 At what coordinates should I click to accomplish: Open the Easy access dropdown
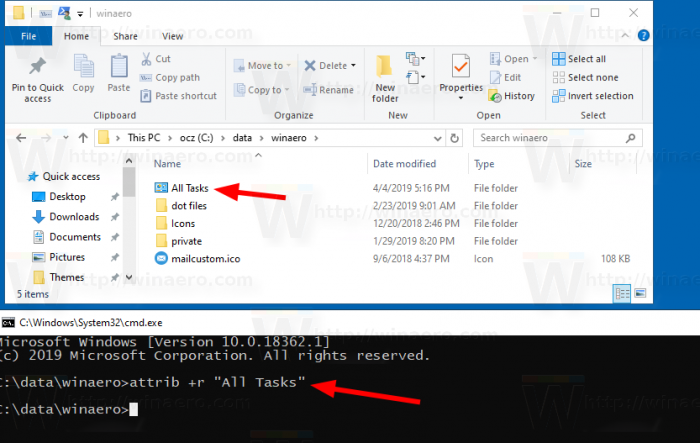click(x=415, y=77)
